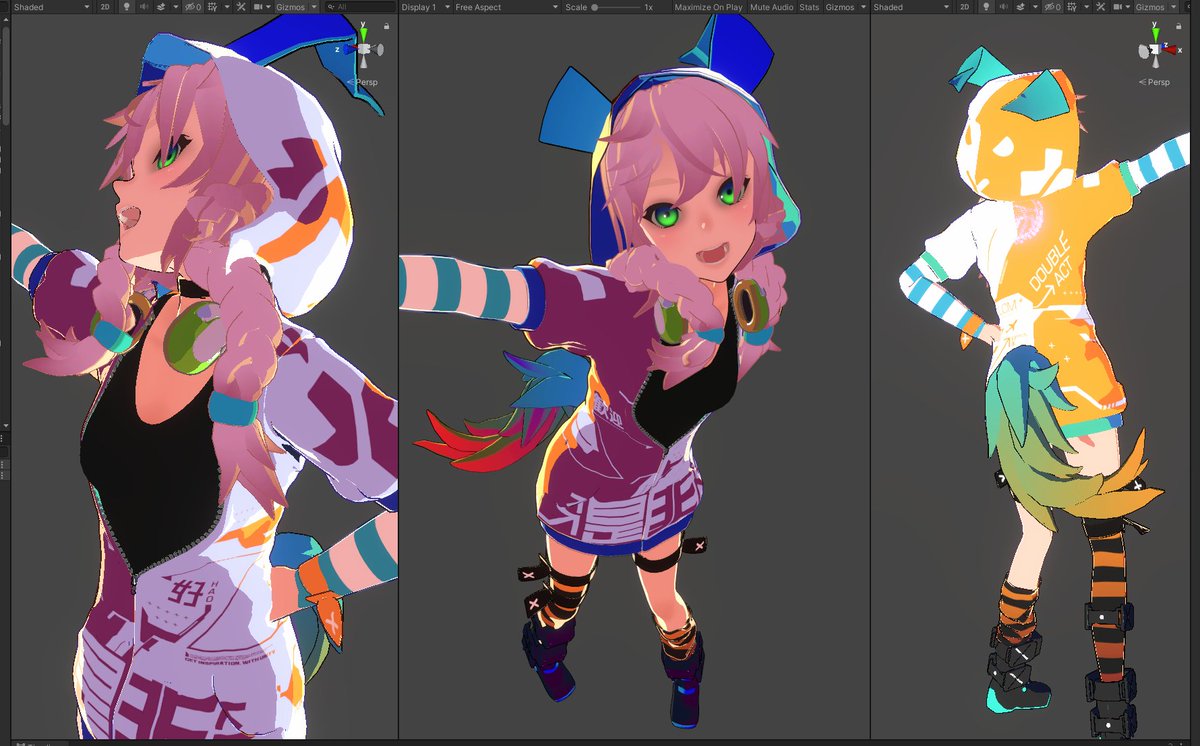1200x746 pixels.
Task: Enable scene audio in the right Scene view
Action: click(x=1004, y=6)
